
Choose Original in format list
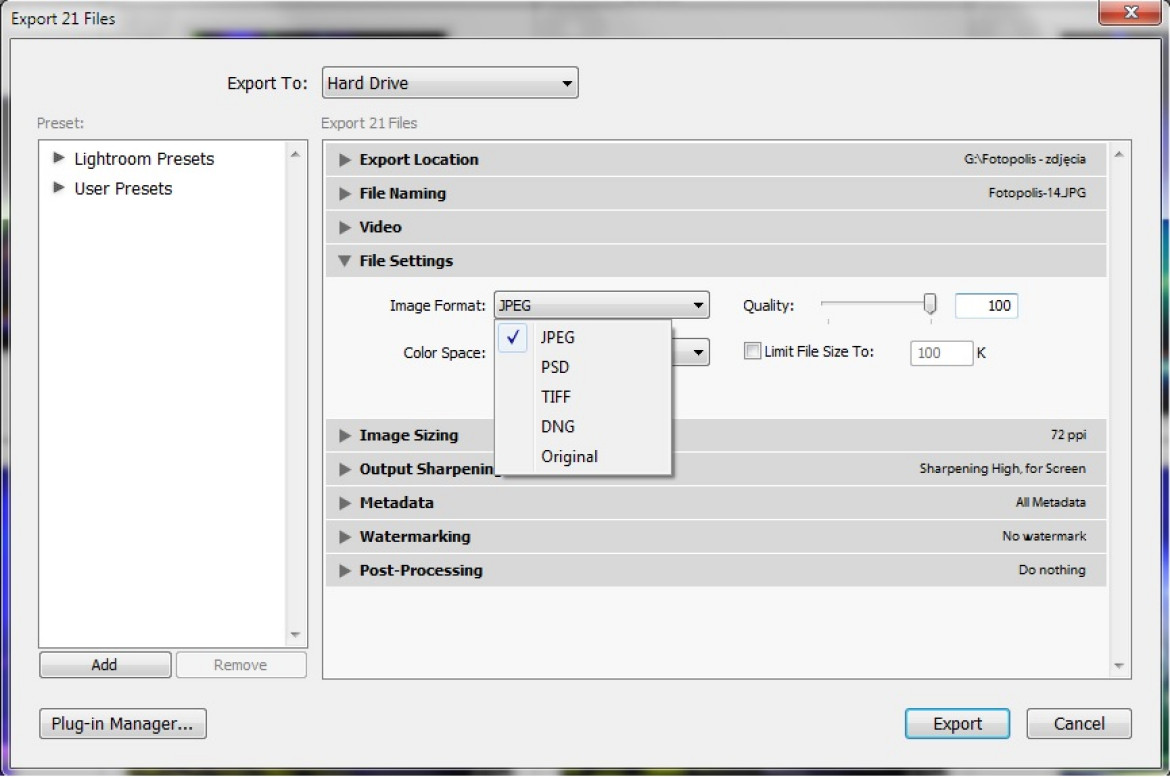point(584,457)
